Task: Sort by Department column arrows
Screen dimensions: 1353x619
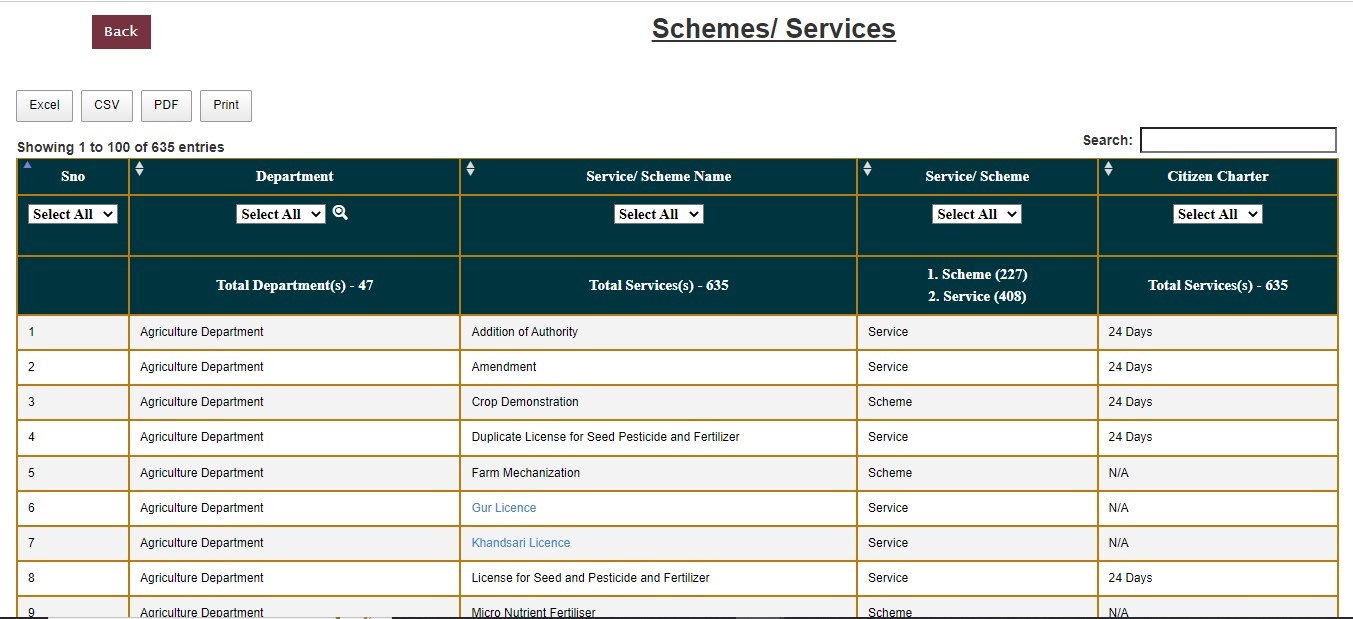Action: pyautogui.click(x=139, y=169)
